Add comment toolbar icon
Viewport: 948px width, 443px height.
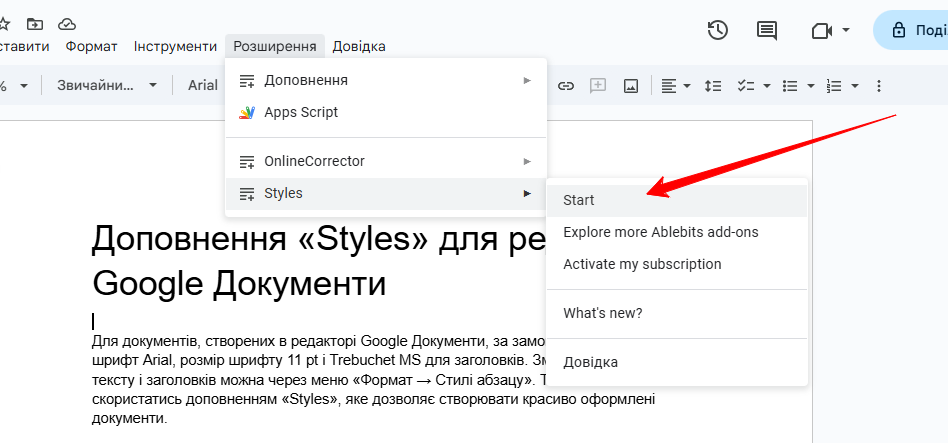(x=598, y=86)
